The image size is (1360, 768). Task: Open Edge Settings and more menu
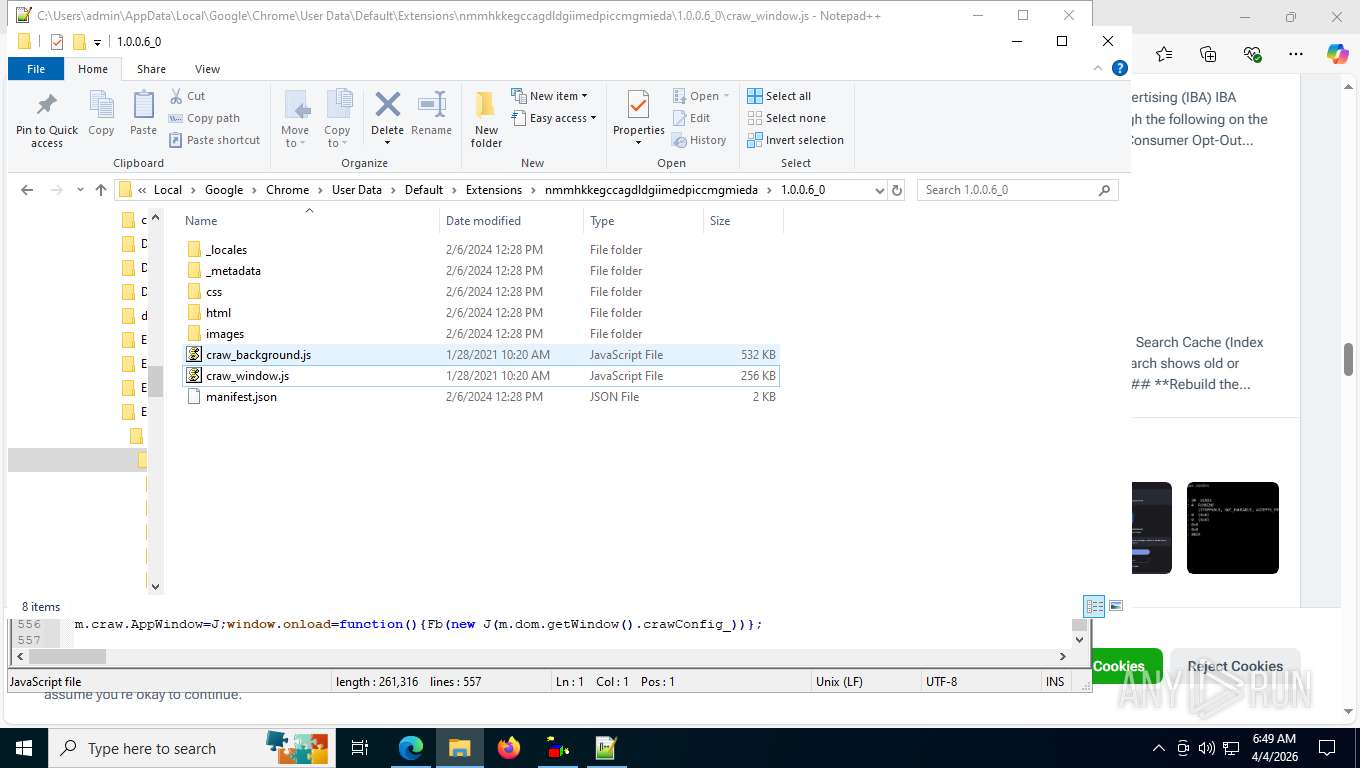coord(1296,54)
